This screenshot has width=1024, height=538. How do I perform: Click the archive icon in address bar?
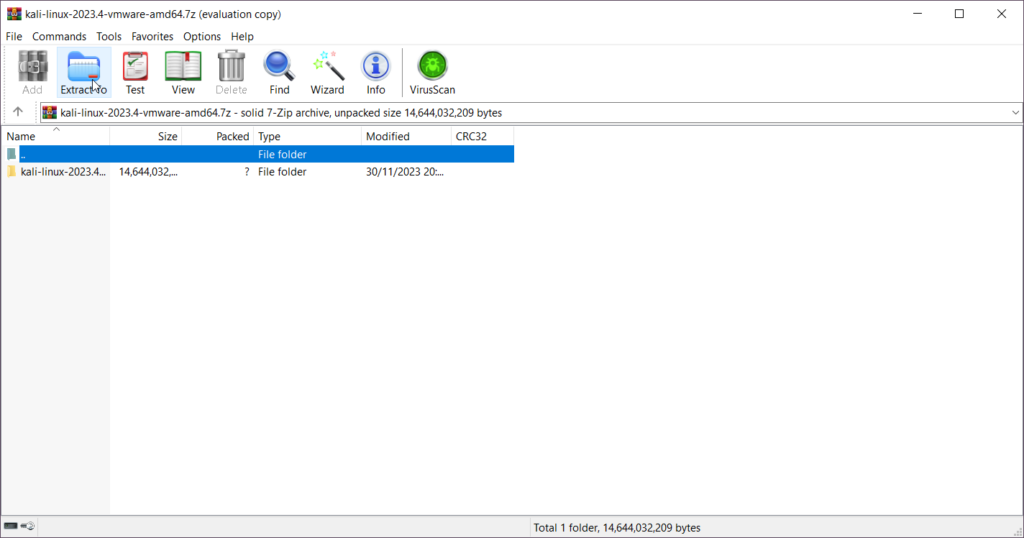coord(50,112)
